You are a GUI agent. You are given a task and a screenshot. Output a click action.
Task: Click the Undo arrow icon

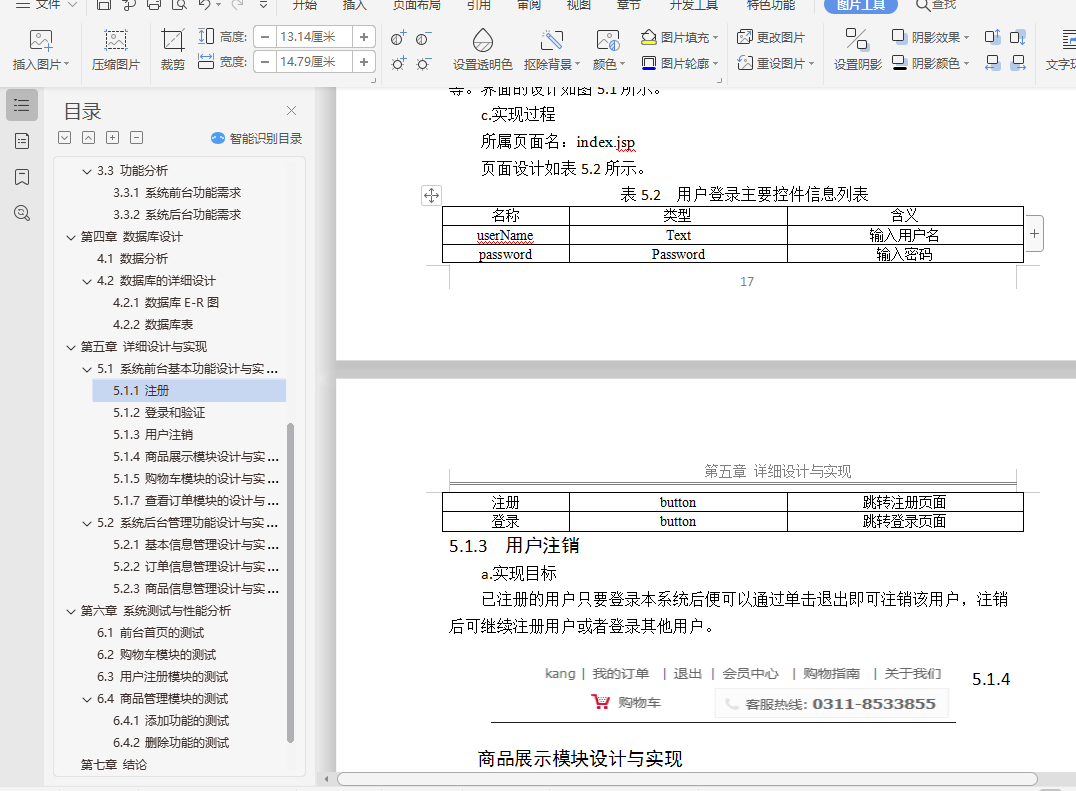pos(204,5)
